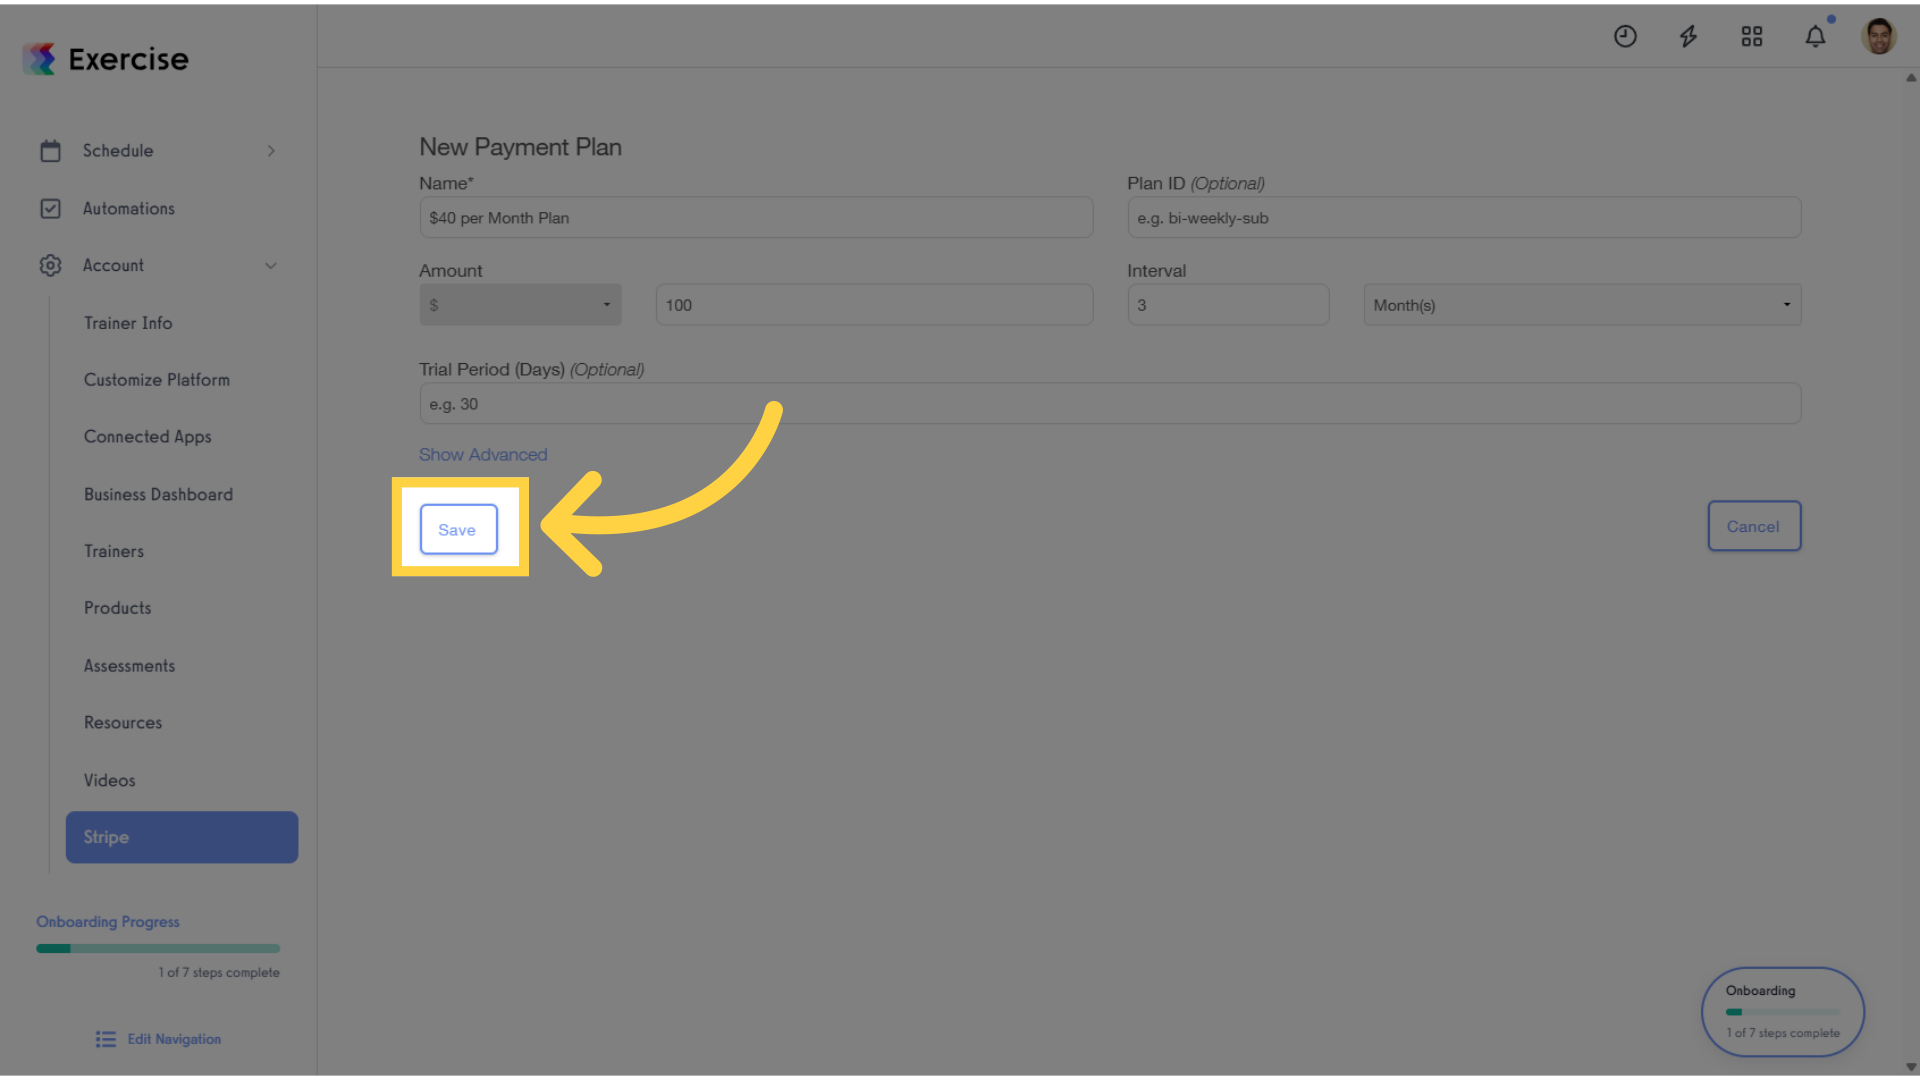Open the notifications bell
The width and height of the screenshot is (1920, 1080).
(x=1815, y=37)
